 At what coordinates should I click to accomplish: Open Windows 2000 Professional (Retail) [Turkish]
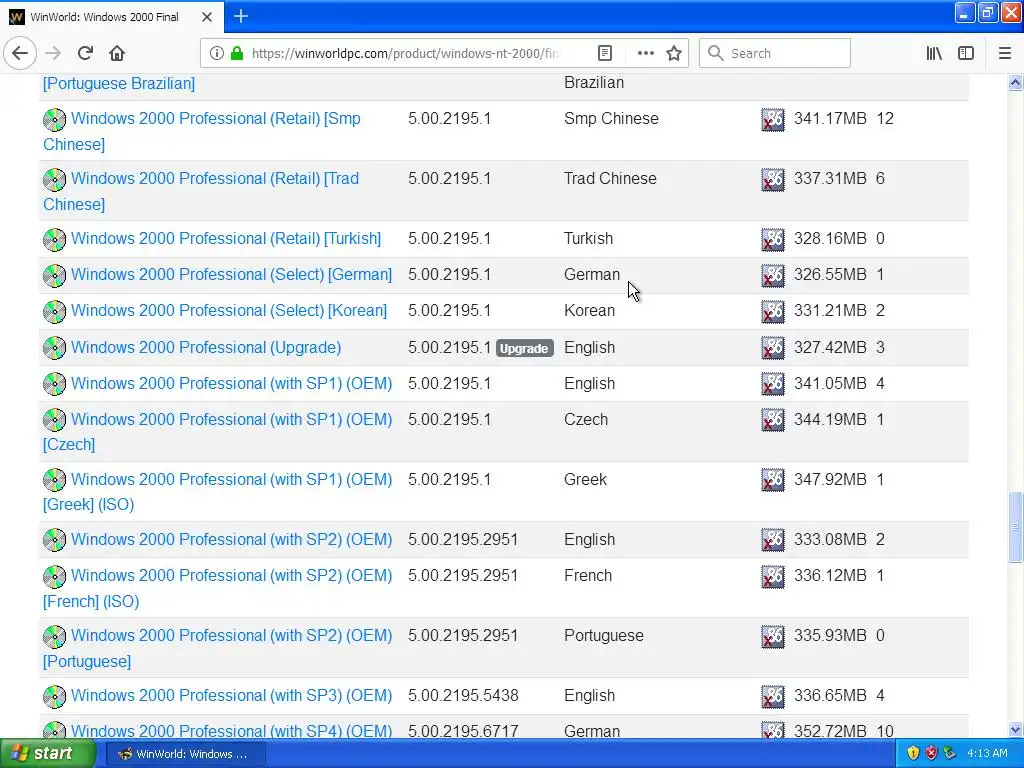(x=226, y=238)
